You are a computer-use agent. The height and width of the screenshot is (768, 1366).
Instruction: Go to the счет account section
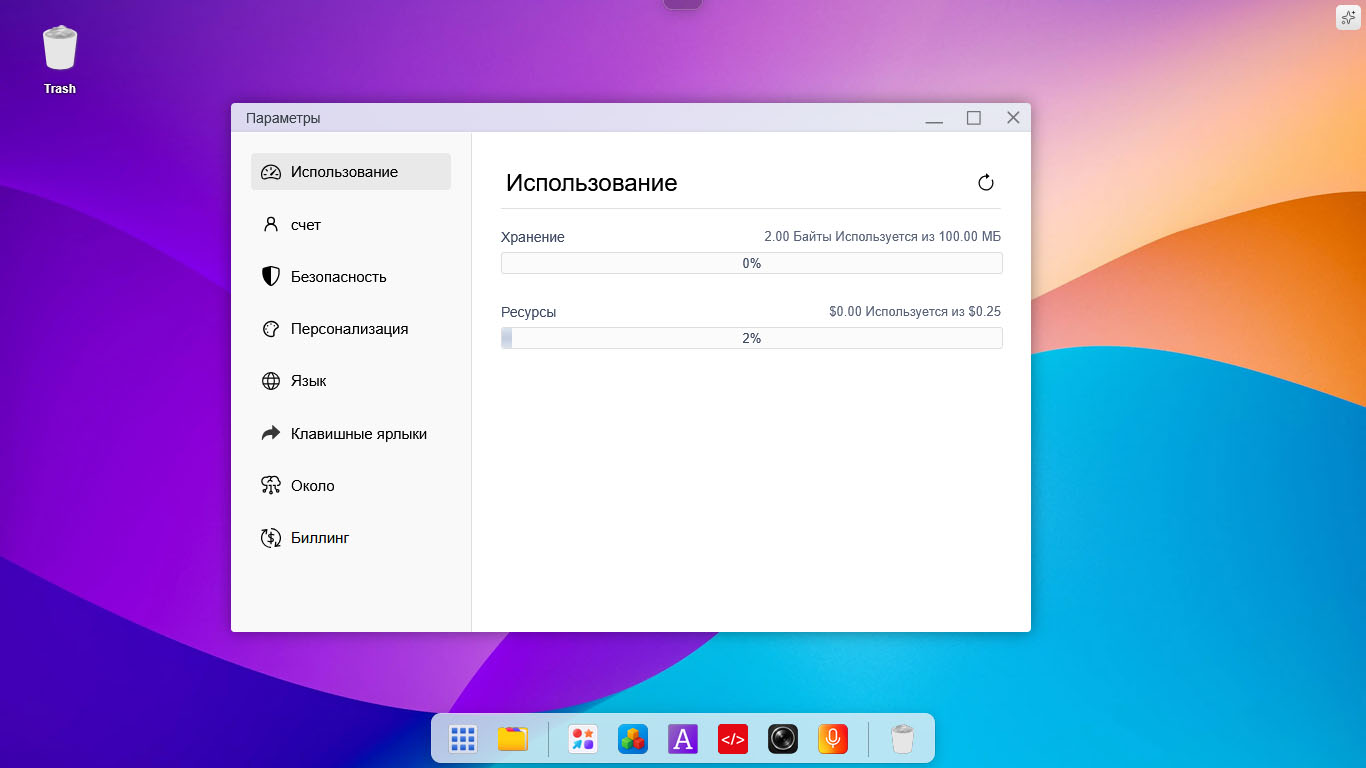coord(351,225)
